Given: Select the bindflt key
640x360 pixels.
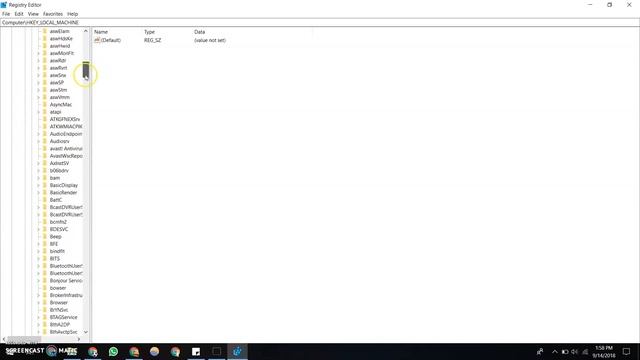Looking at the screenshot, I should pyautogui.click(x=57, y=251).
